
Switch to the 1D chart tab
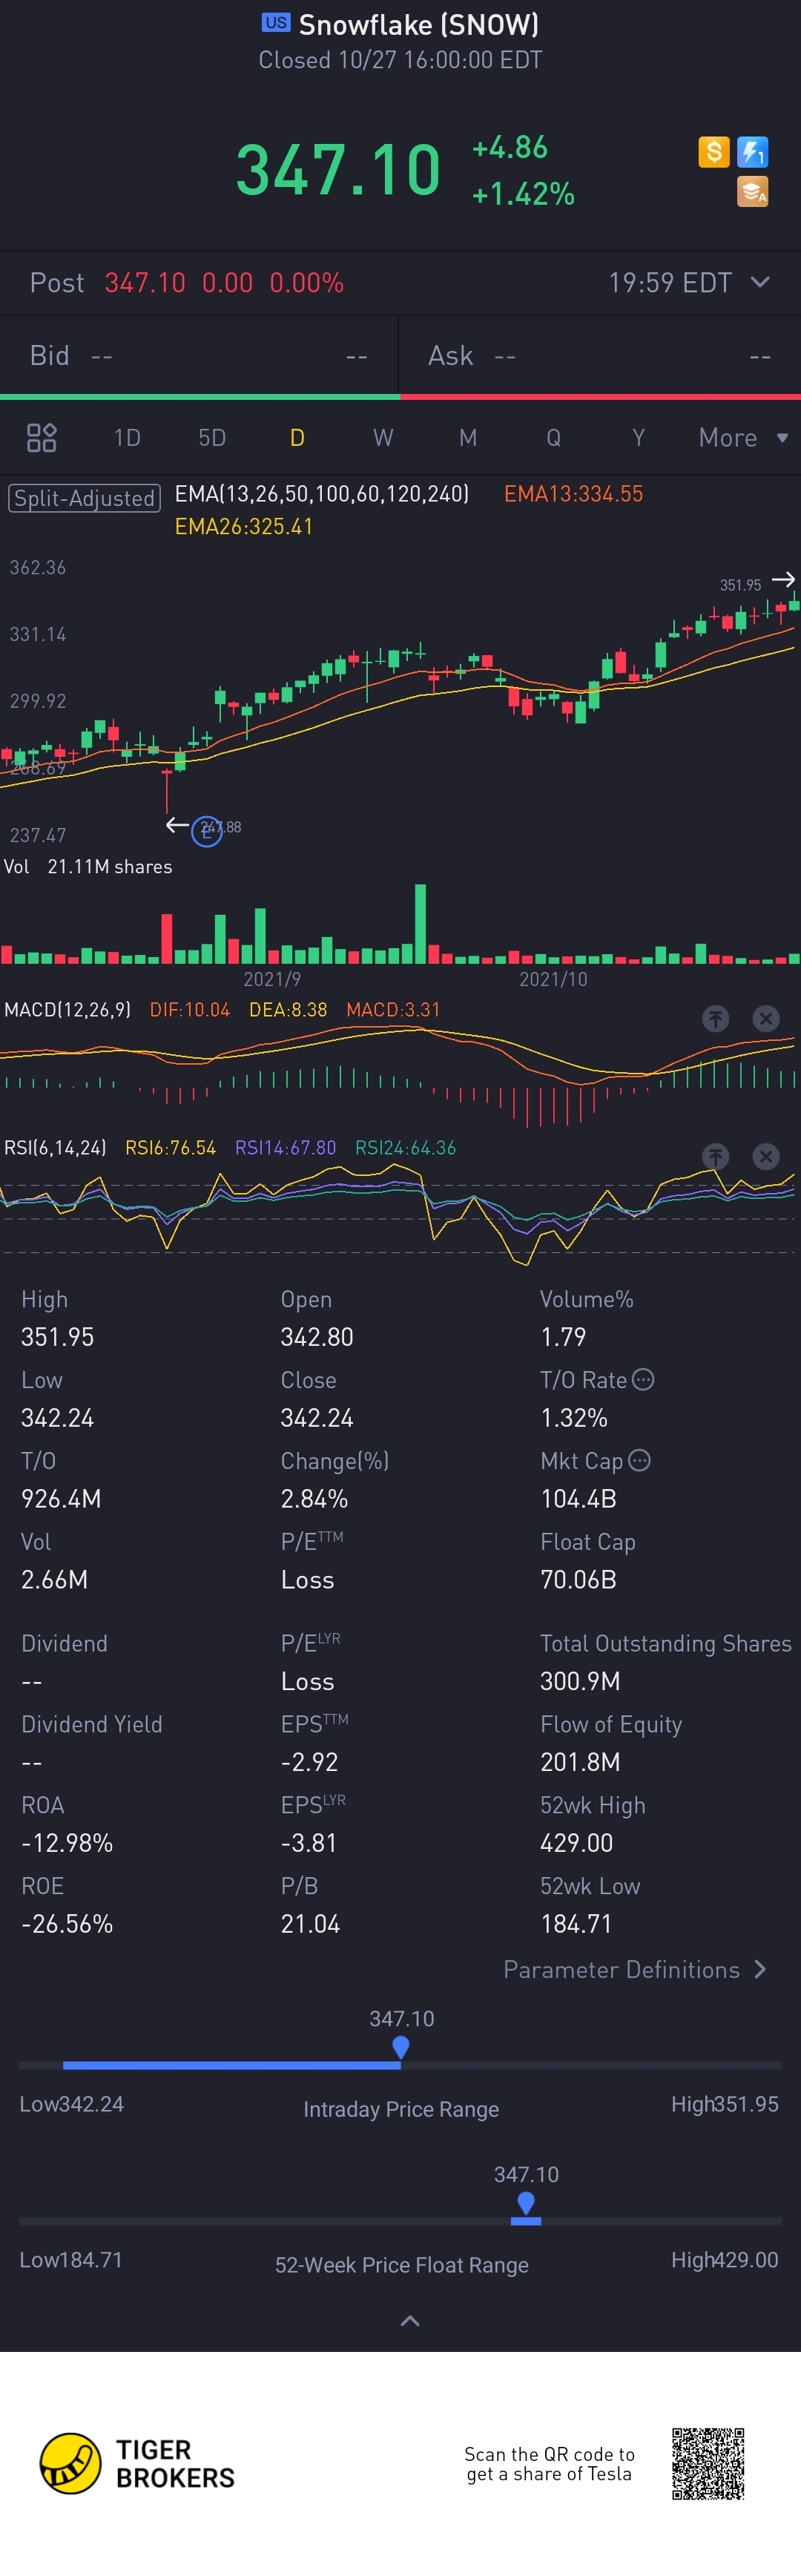(127, 437)
